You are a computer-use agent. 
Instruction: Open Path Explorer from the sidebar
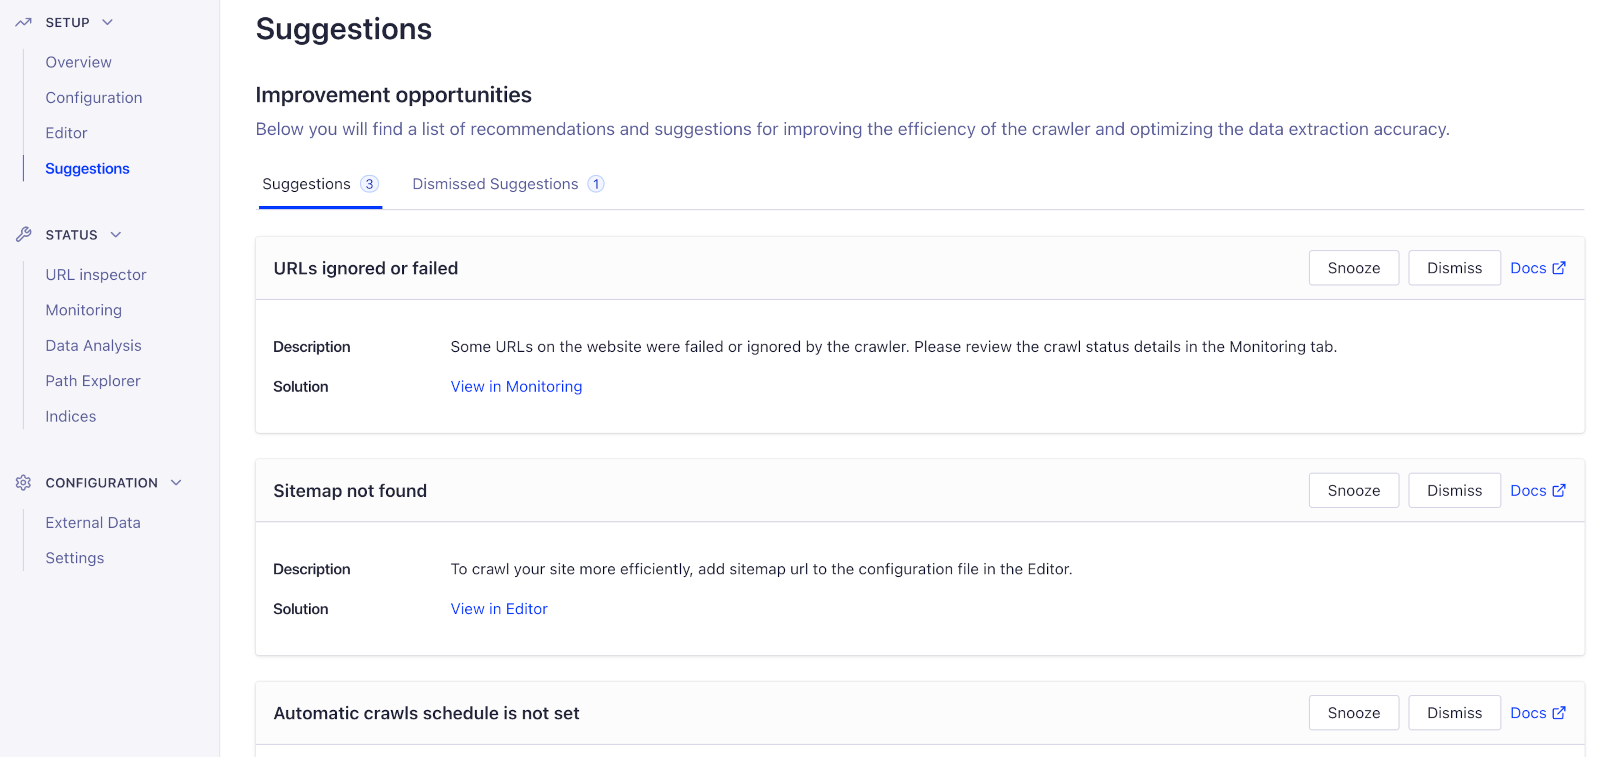tap(92, 380)
